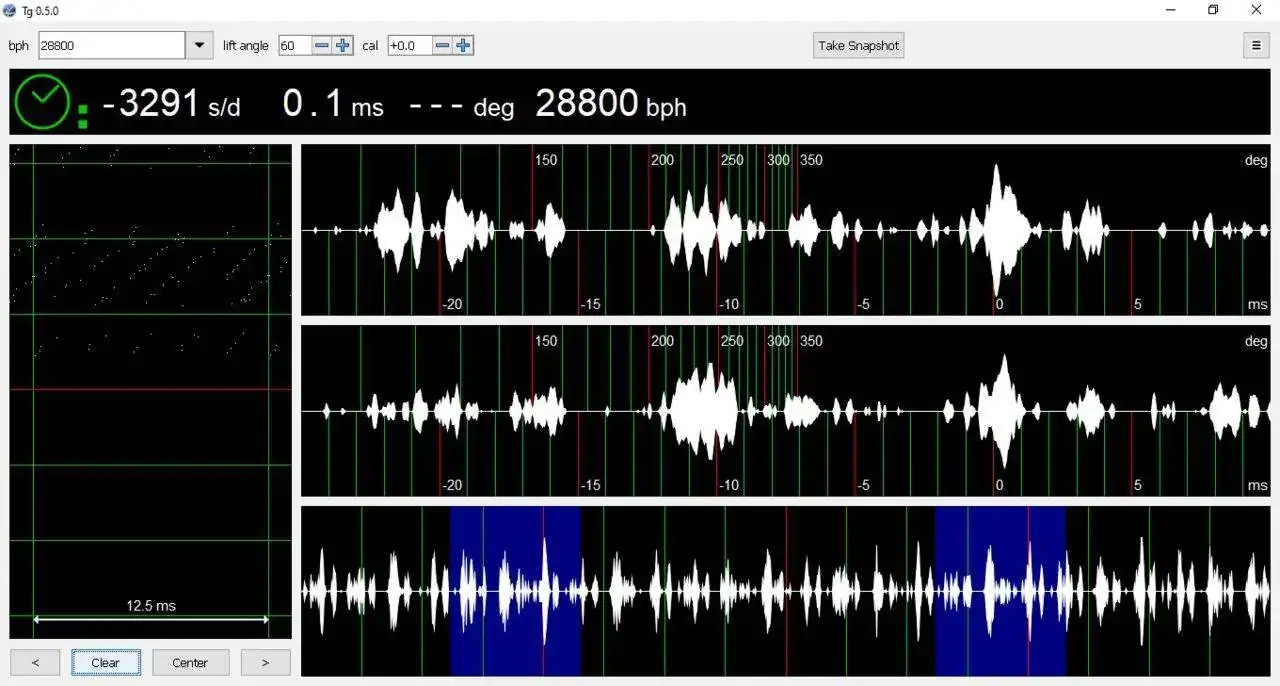Click the 12.5 ms scale bar in paper strip
The width and height of the screenshot is (1280, 686).
click(151, 619)
